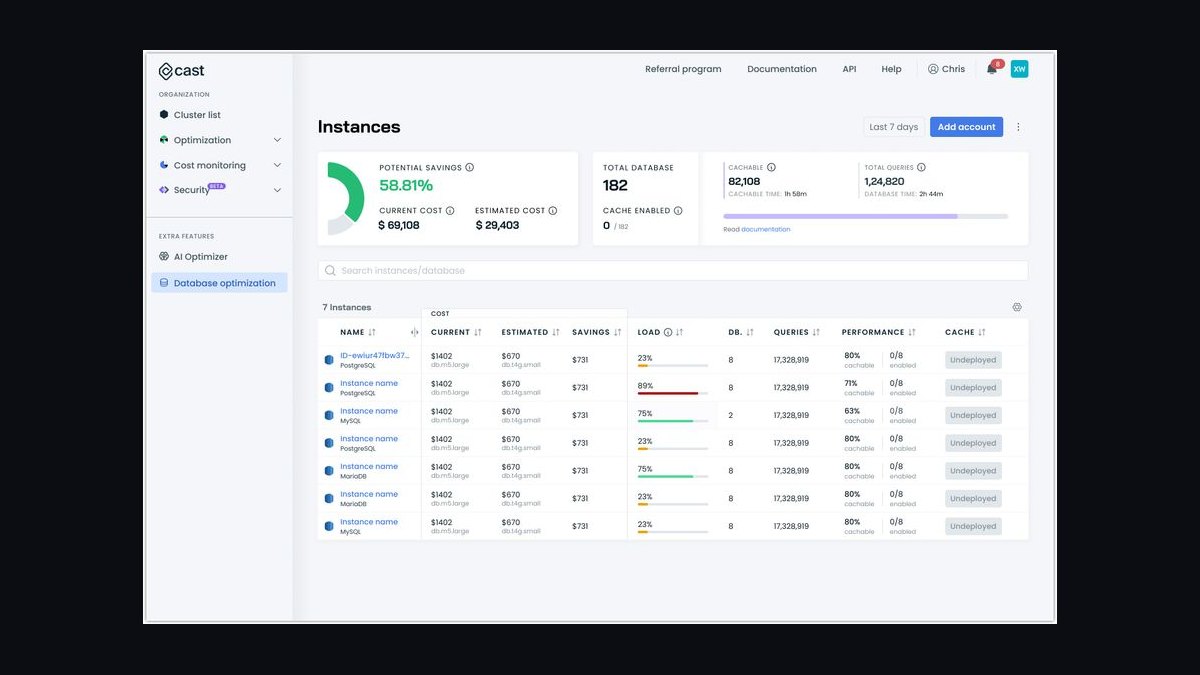Click the Cachable info icon
Image resolution: width=1200 pixels, height=675 pixels.
tap(771, 168)
